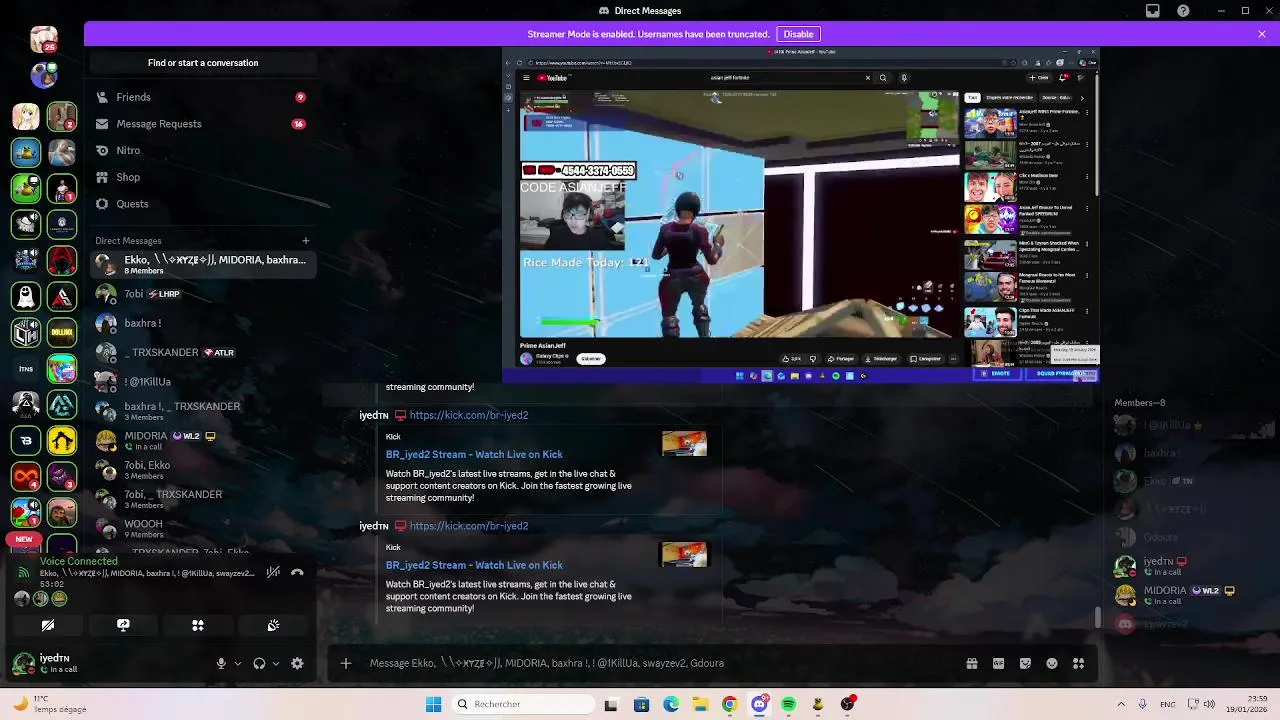This screenshot has height=720, width=1280.
Task: Go to Direct Messages home icon
Action: 43,40
